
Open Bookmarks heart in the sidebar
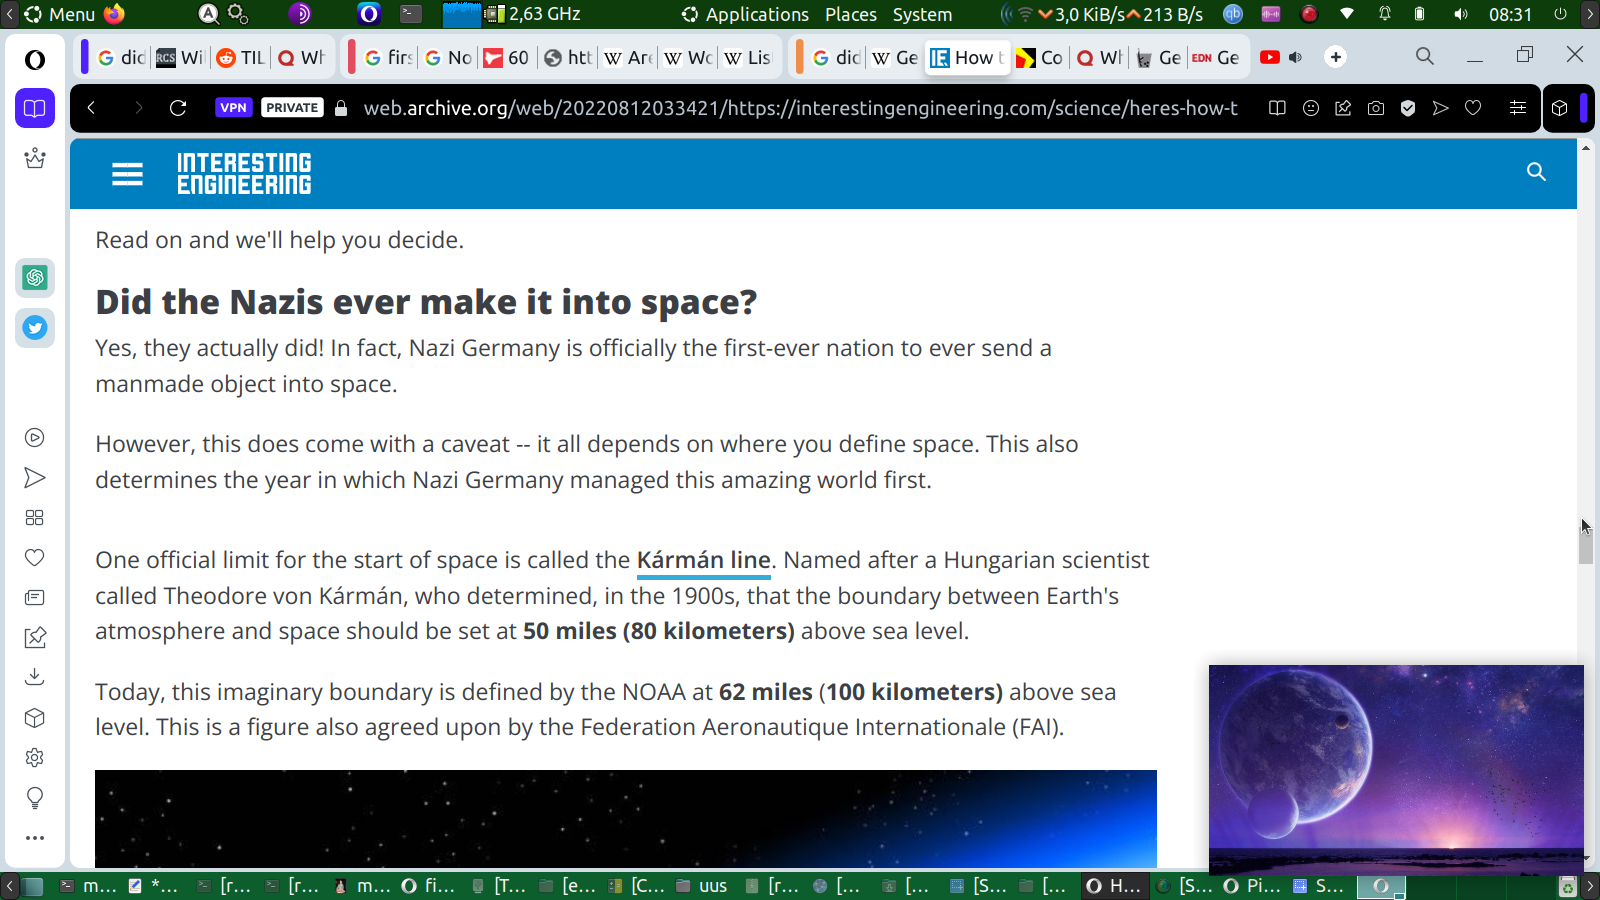pyautogui.click(x=35, y=558)
